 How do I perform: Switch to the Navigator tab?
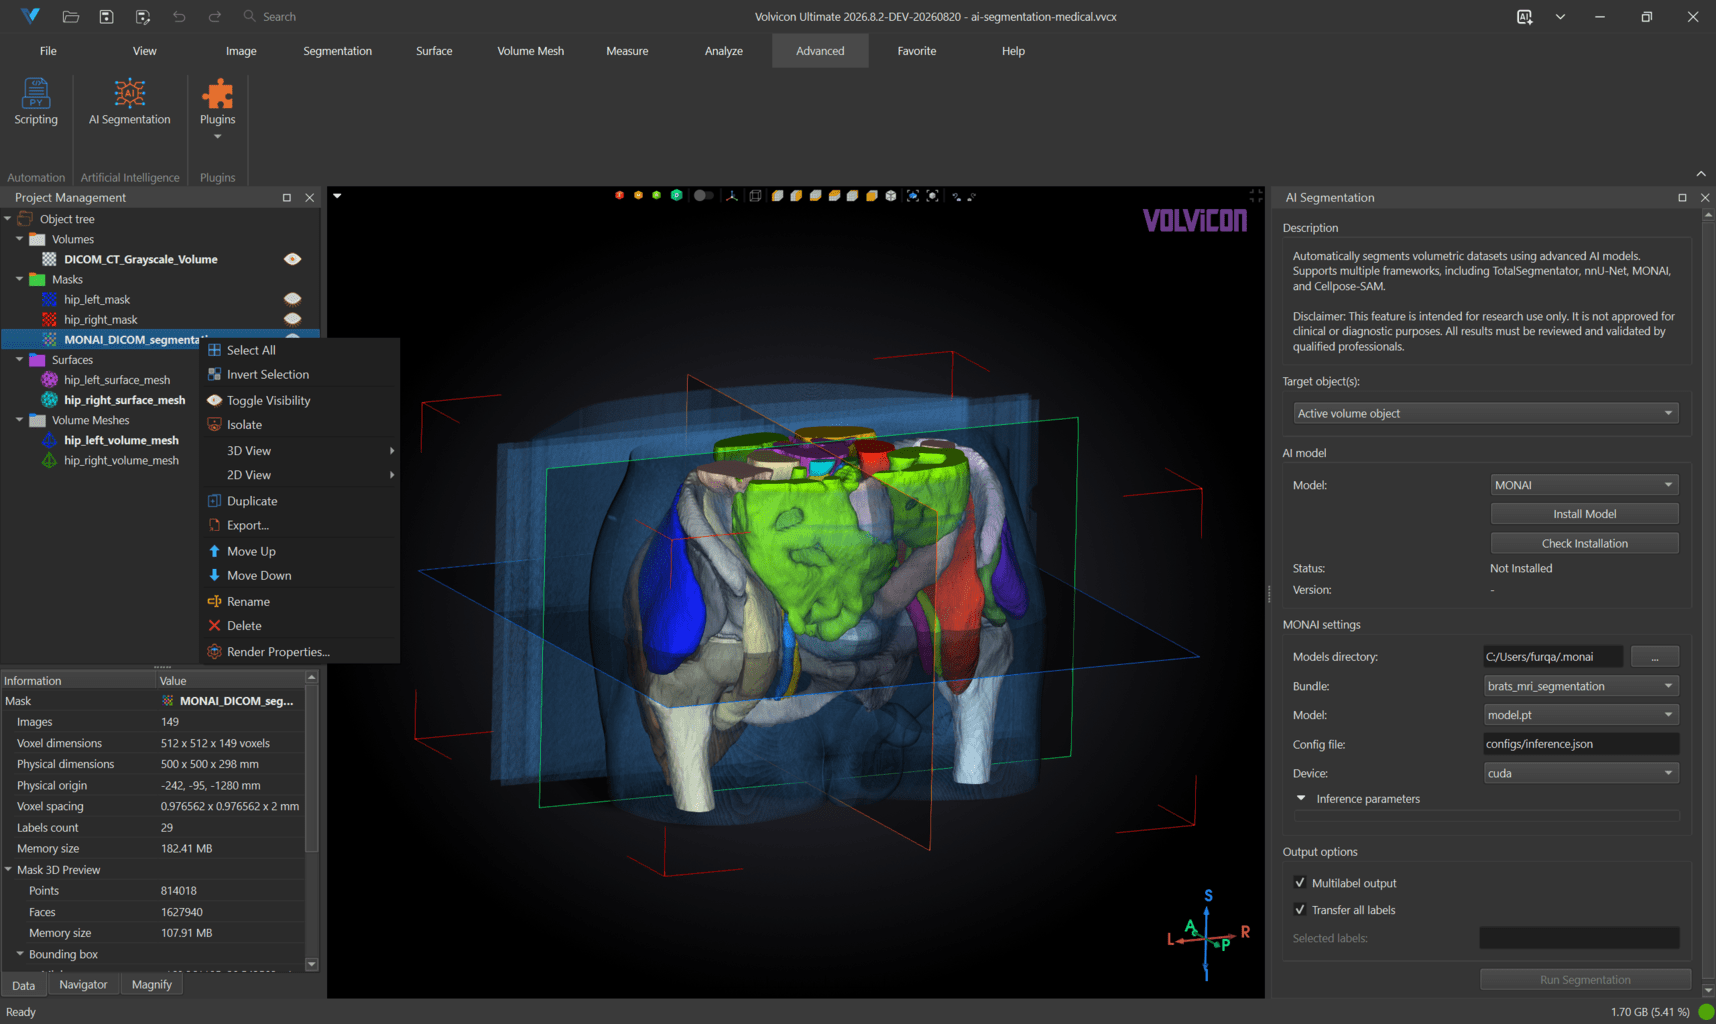point(83,985)
